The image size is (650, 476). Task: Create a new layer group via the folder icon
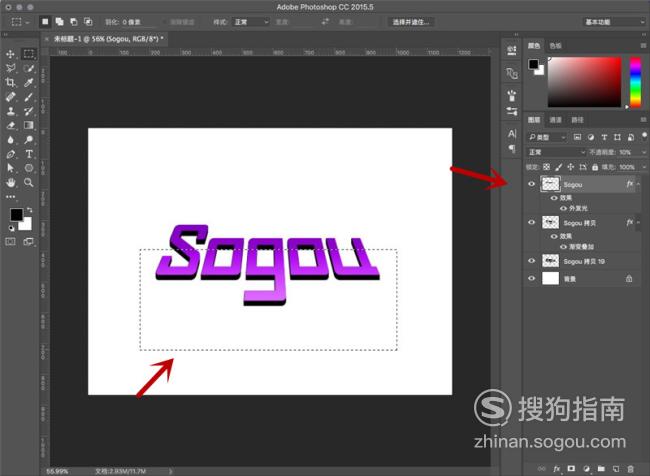tap(601, 469)
